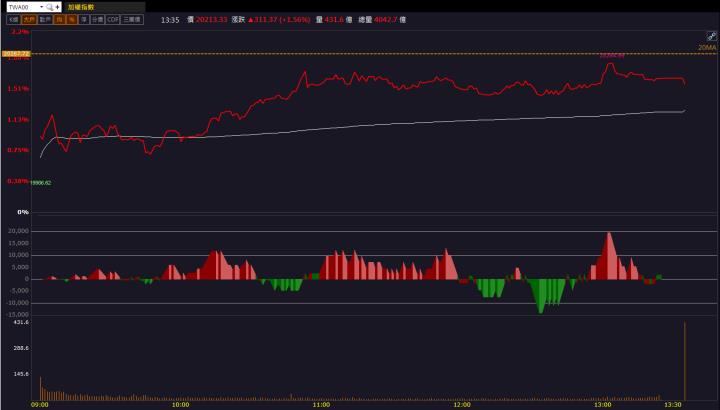Enable the 淨 toggle button

point(84,19)
